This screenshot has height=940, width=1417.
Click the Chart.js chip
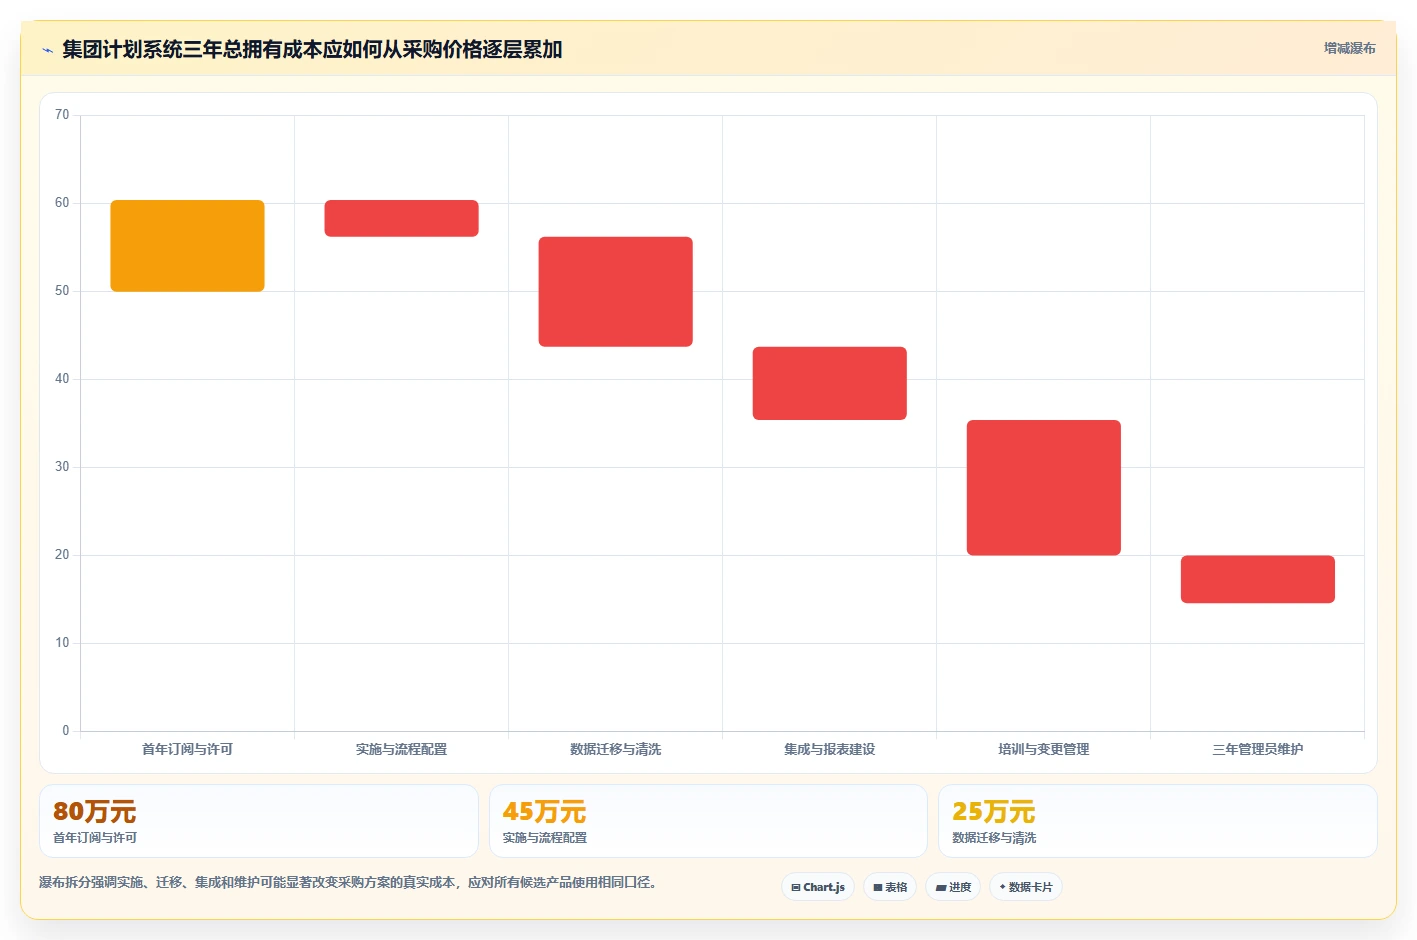tap(818, 887)
